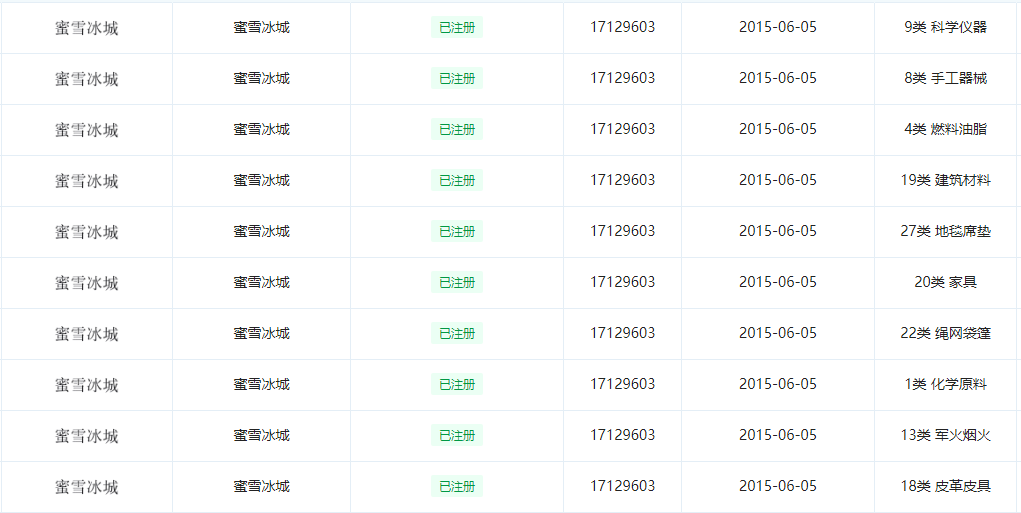Click the 22类 绳网袋篷 category text
The height and width of the screenshot is (513, 1021).
pyautogui.click(x=945, y=333)
